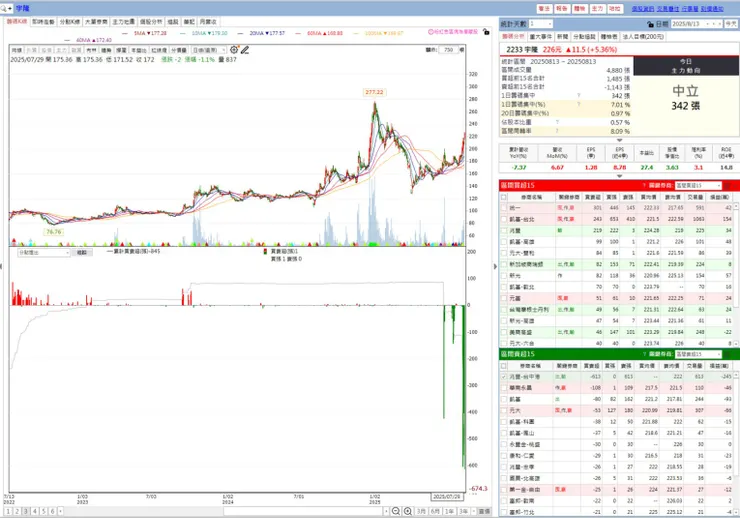Click the 2025/07/29 date marker on the timeline
The height and width of the screenshot is (518, 740).
[x=447, y=497]
